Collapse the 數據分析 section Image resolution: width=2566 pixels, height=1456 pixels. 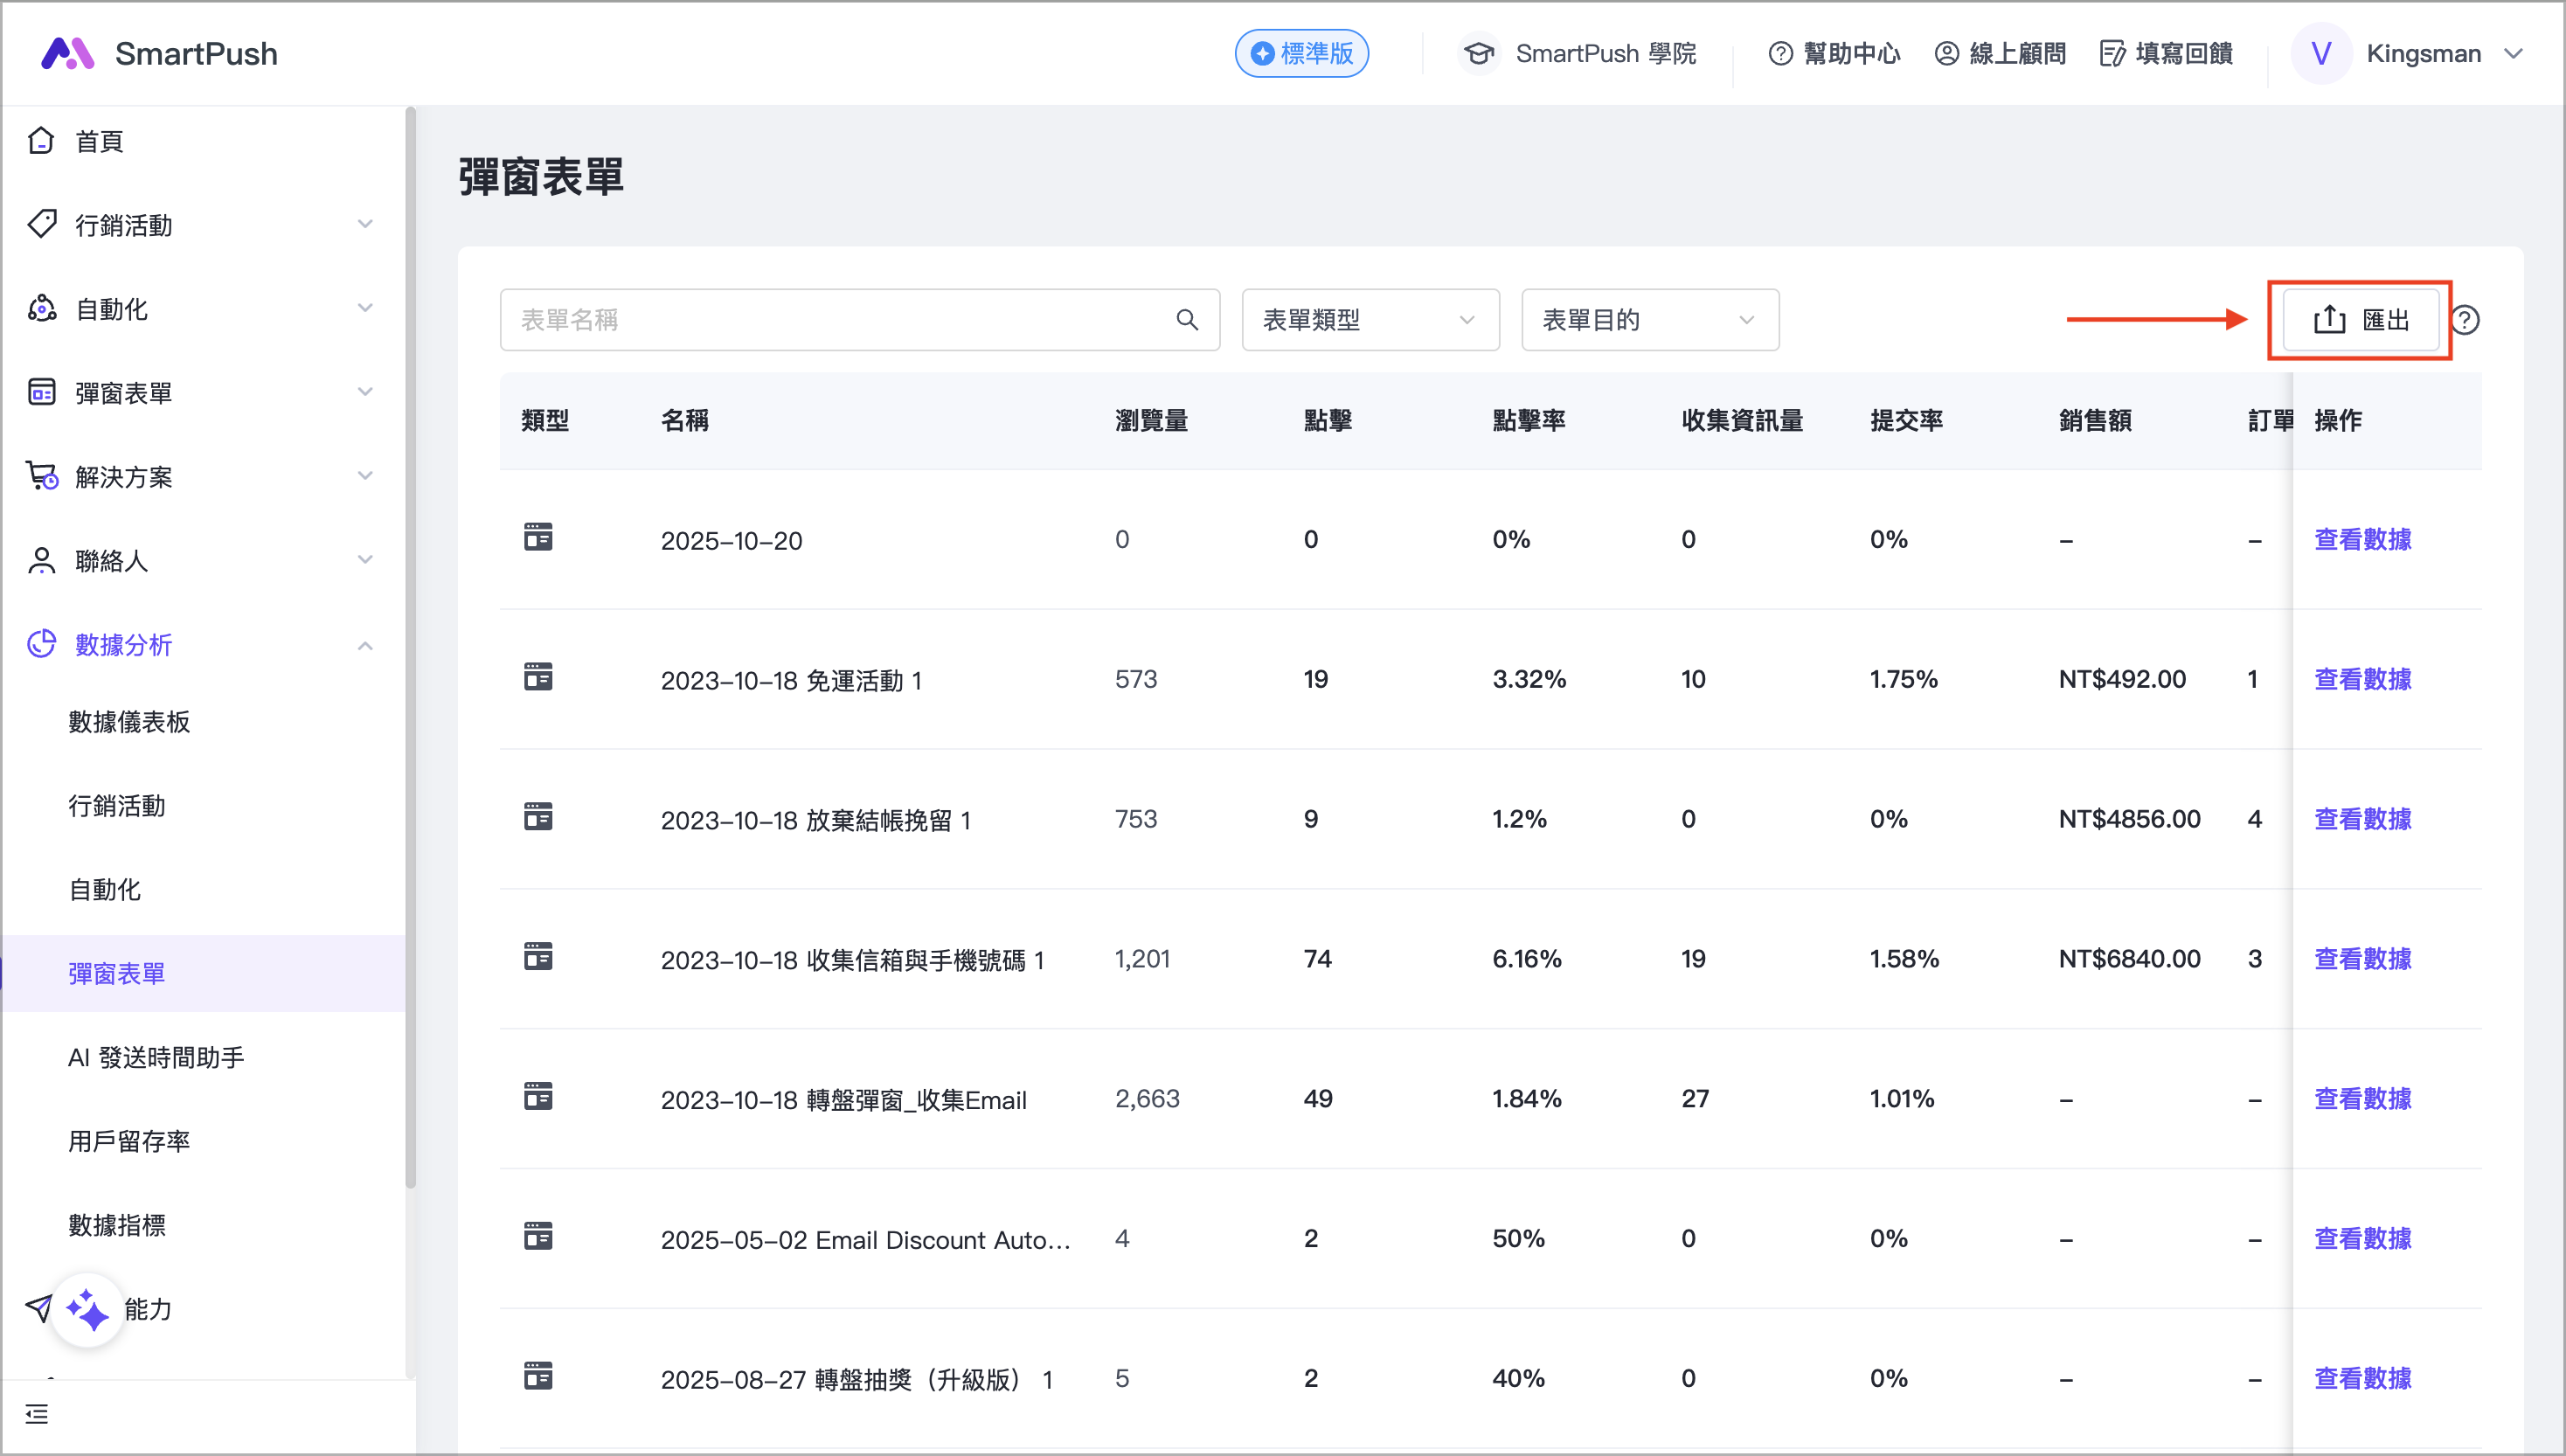click(364, 644)
